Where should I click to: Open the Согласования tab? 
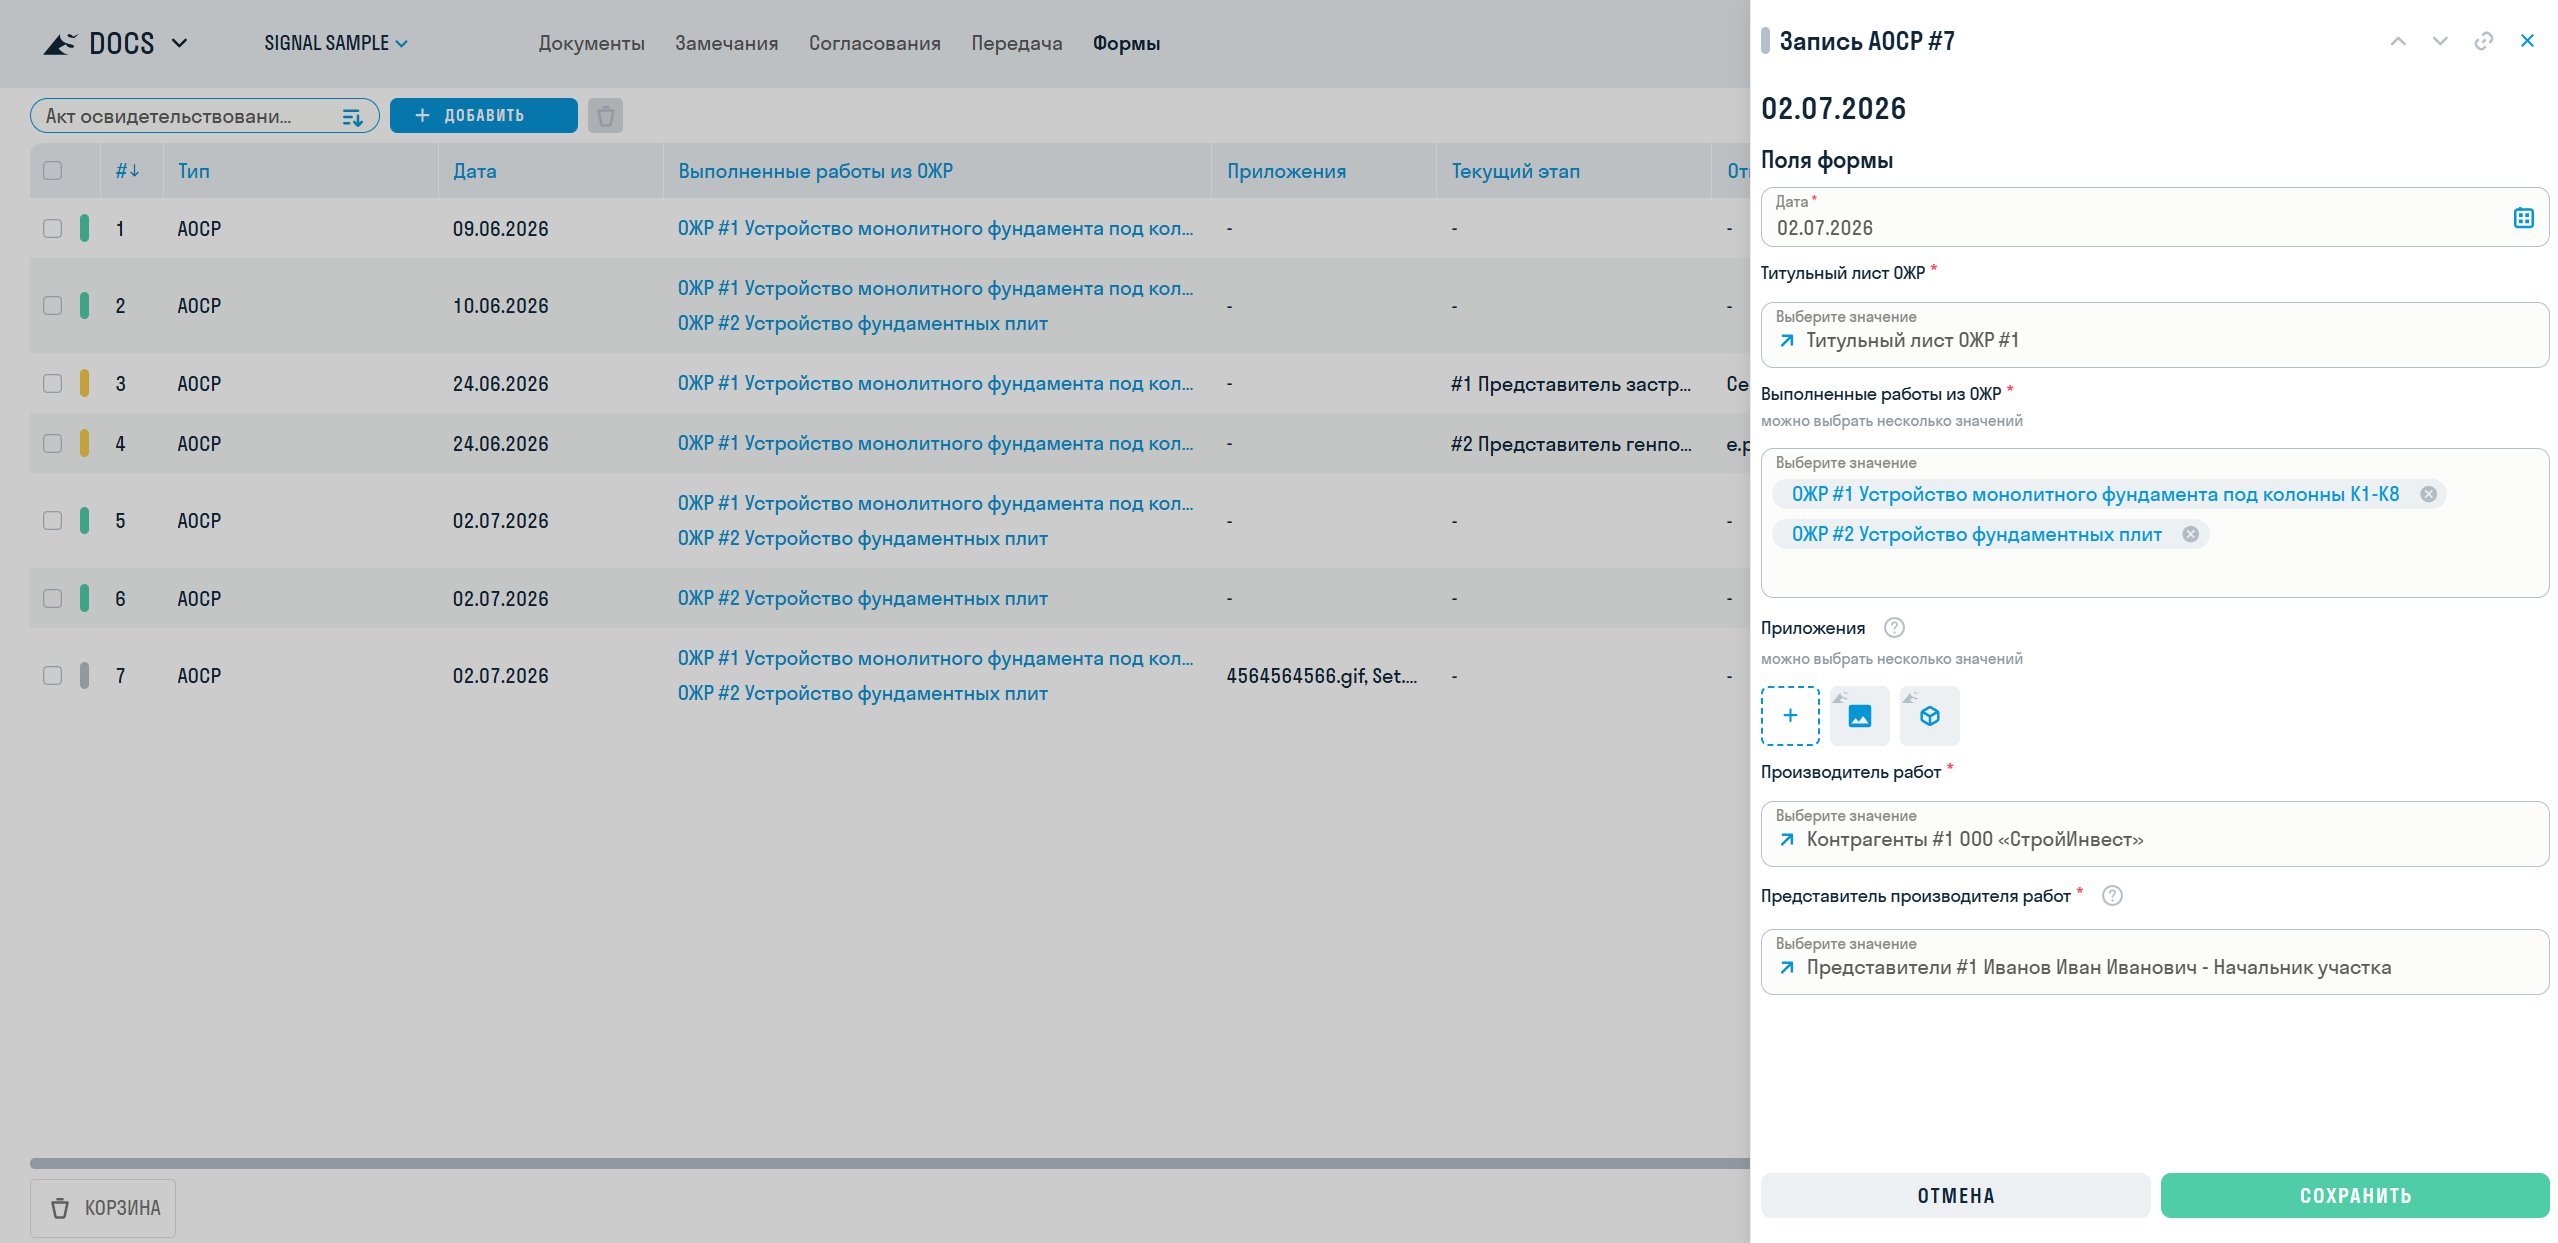coord(875,43)
